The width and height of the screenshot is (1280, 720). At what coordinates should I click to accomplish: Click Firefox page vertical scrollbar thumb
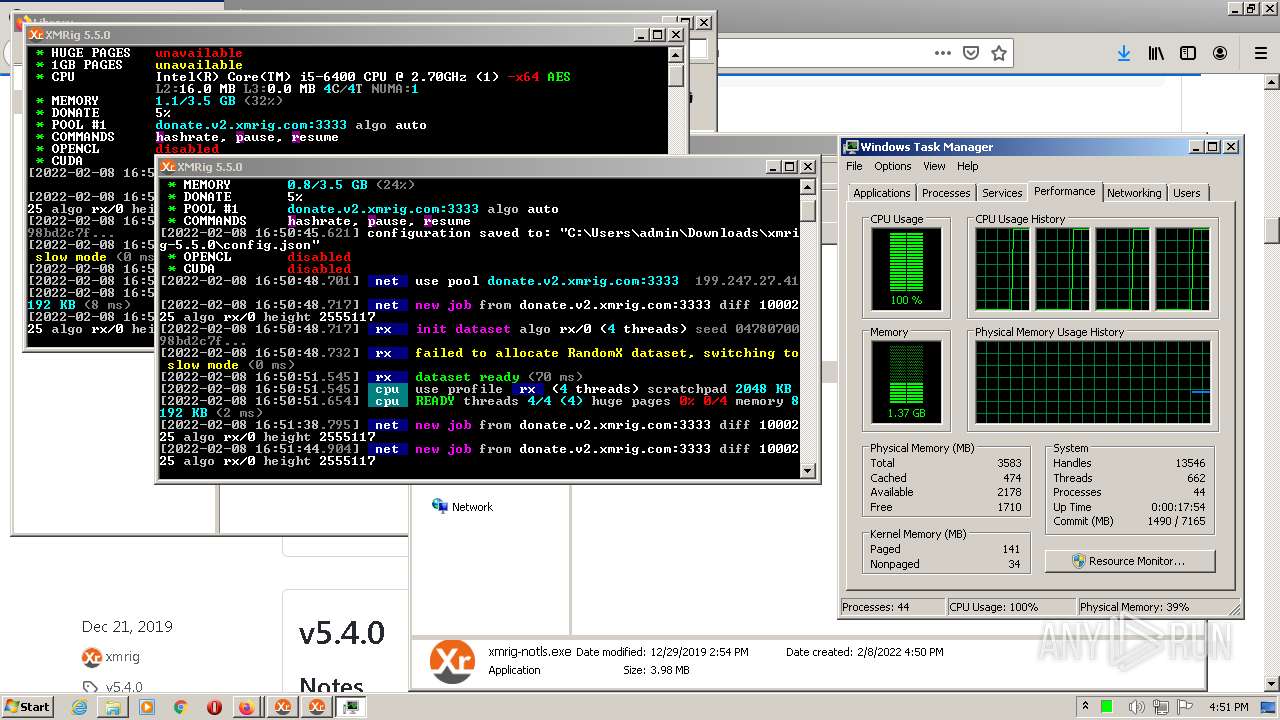pyautogui.click(x=1272, y=230)
